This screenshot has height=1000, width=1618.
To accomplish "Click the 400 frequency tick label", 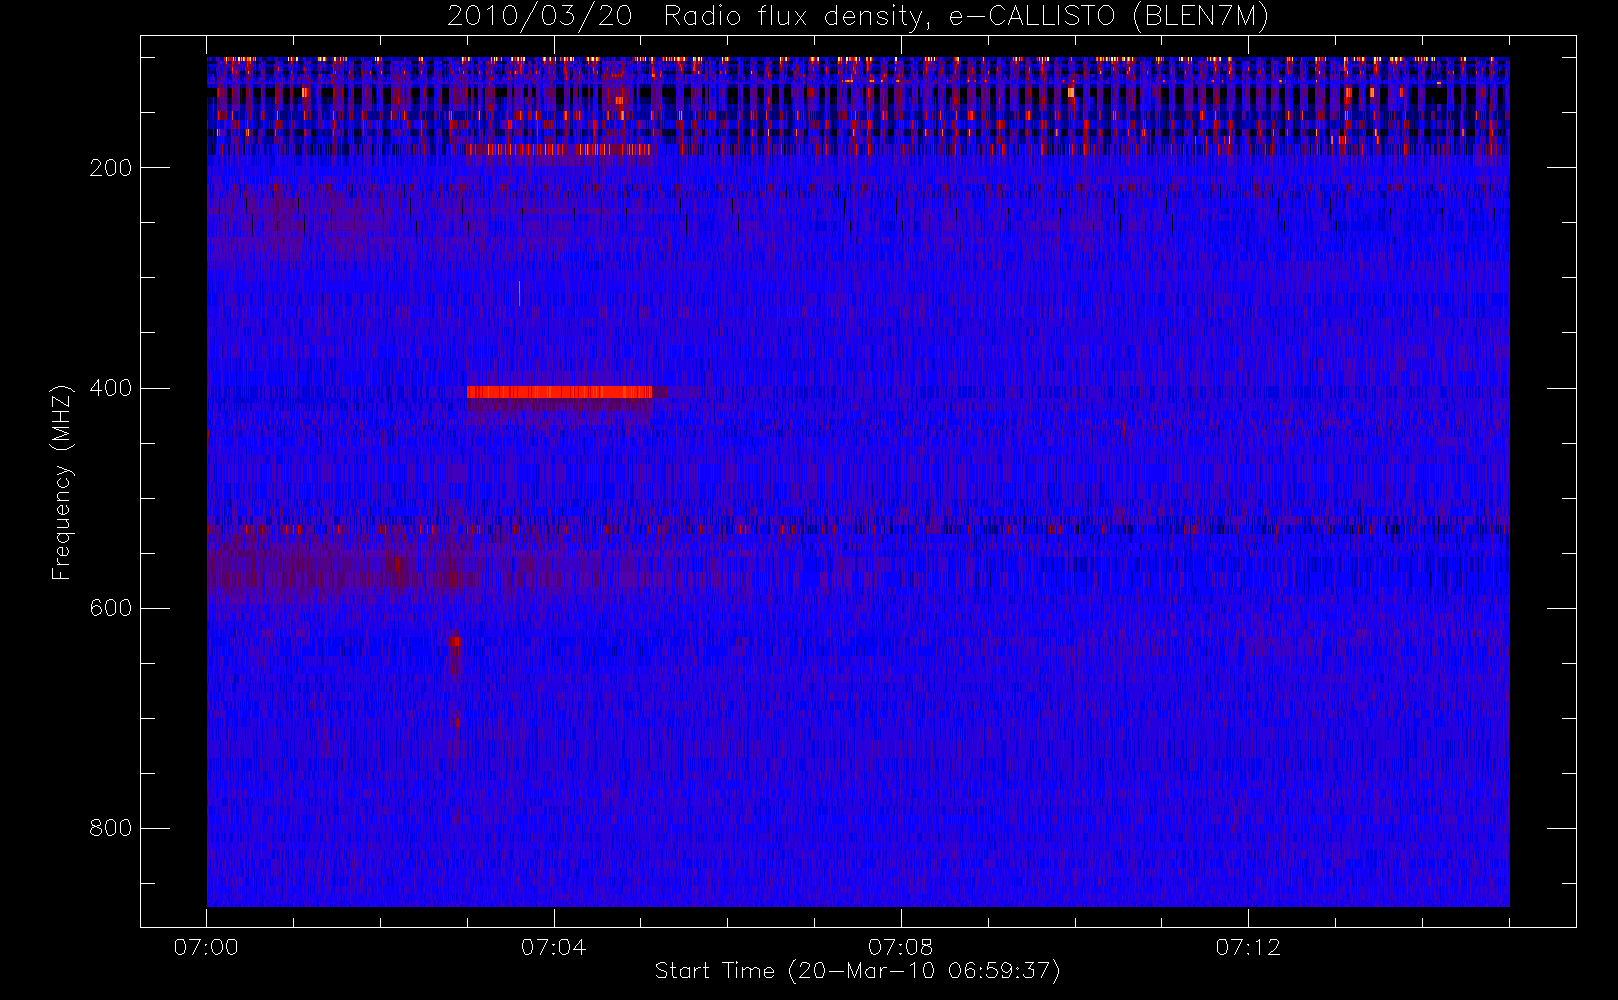I will [110, 388].
